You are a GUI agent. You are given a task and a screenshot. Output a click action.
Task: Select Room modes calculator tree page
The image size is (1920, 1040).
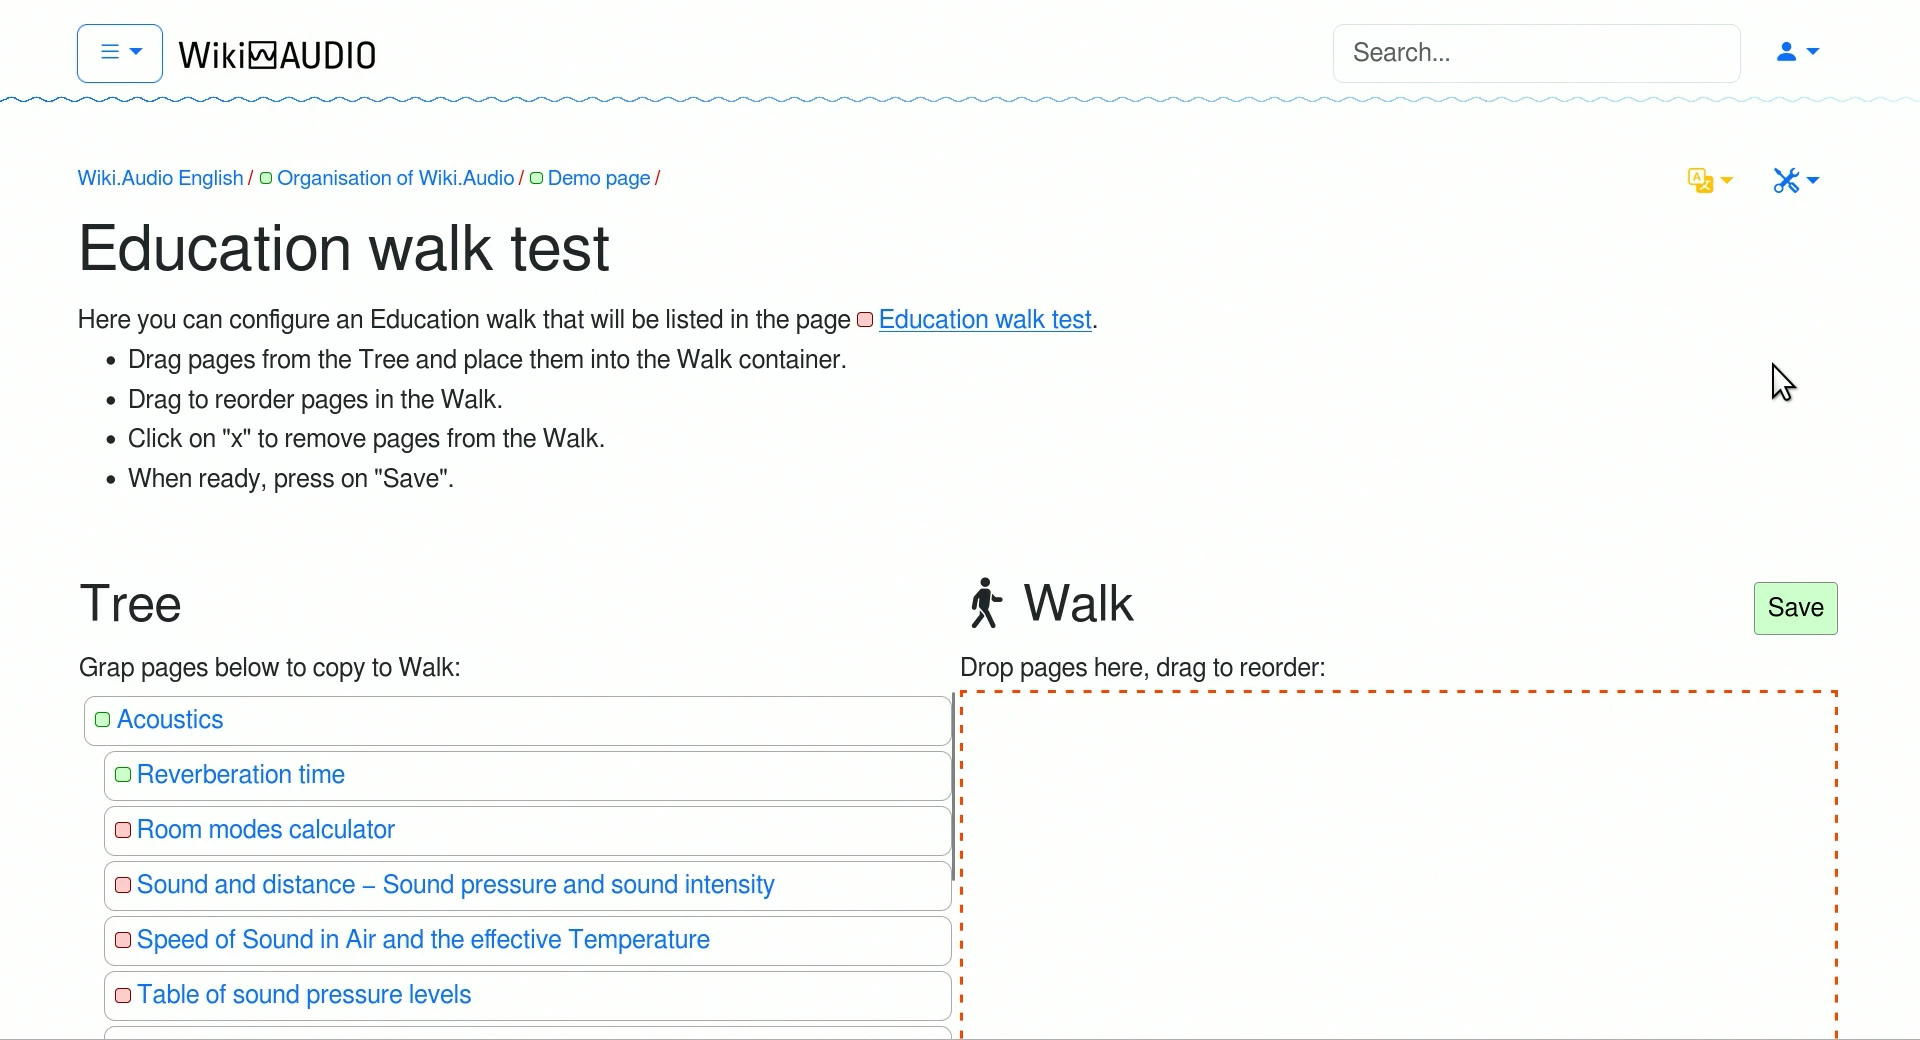pyautogui.click(x=266, y=831)
